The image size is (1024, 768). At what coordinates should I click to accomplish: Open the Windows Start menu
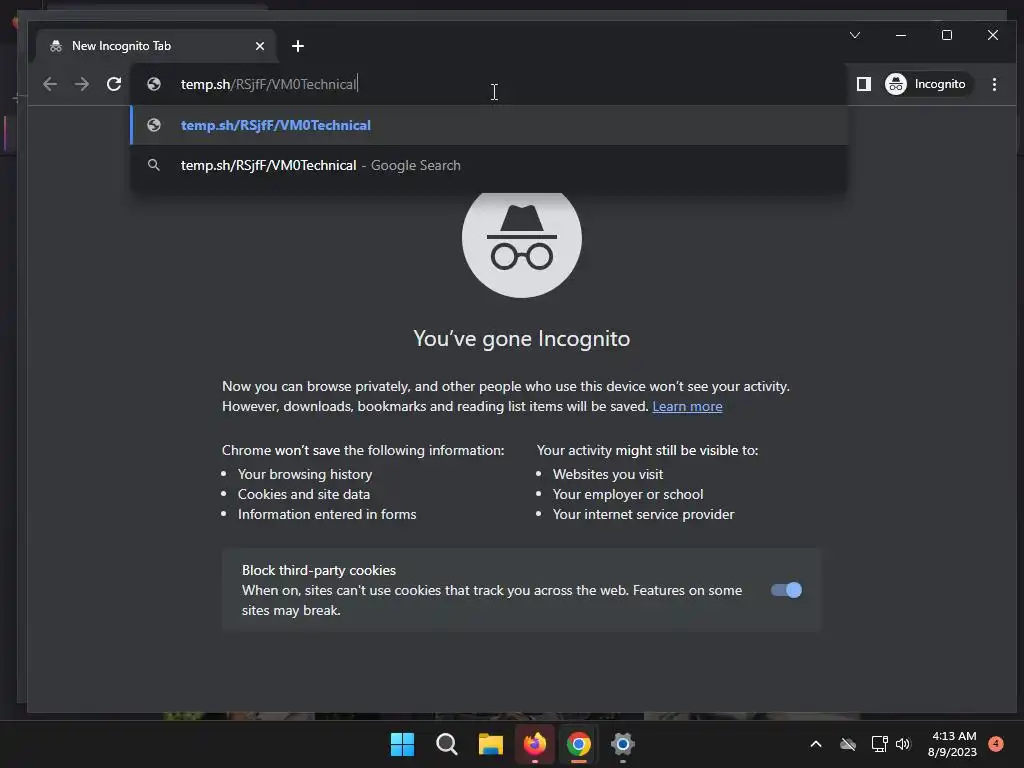tap(402, 744)
